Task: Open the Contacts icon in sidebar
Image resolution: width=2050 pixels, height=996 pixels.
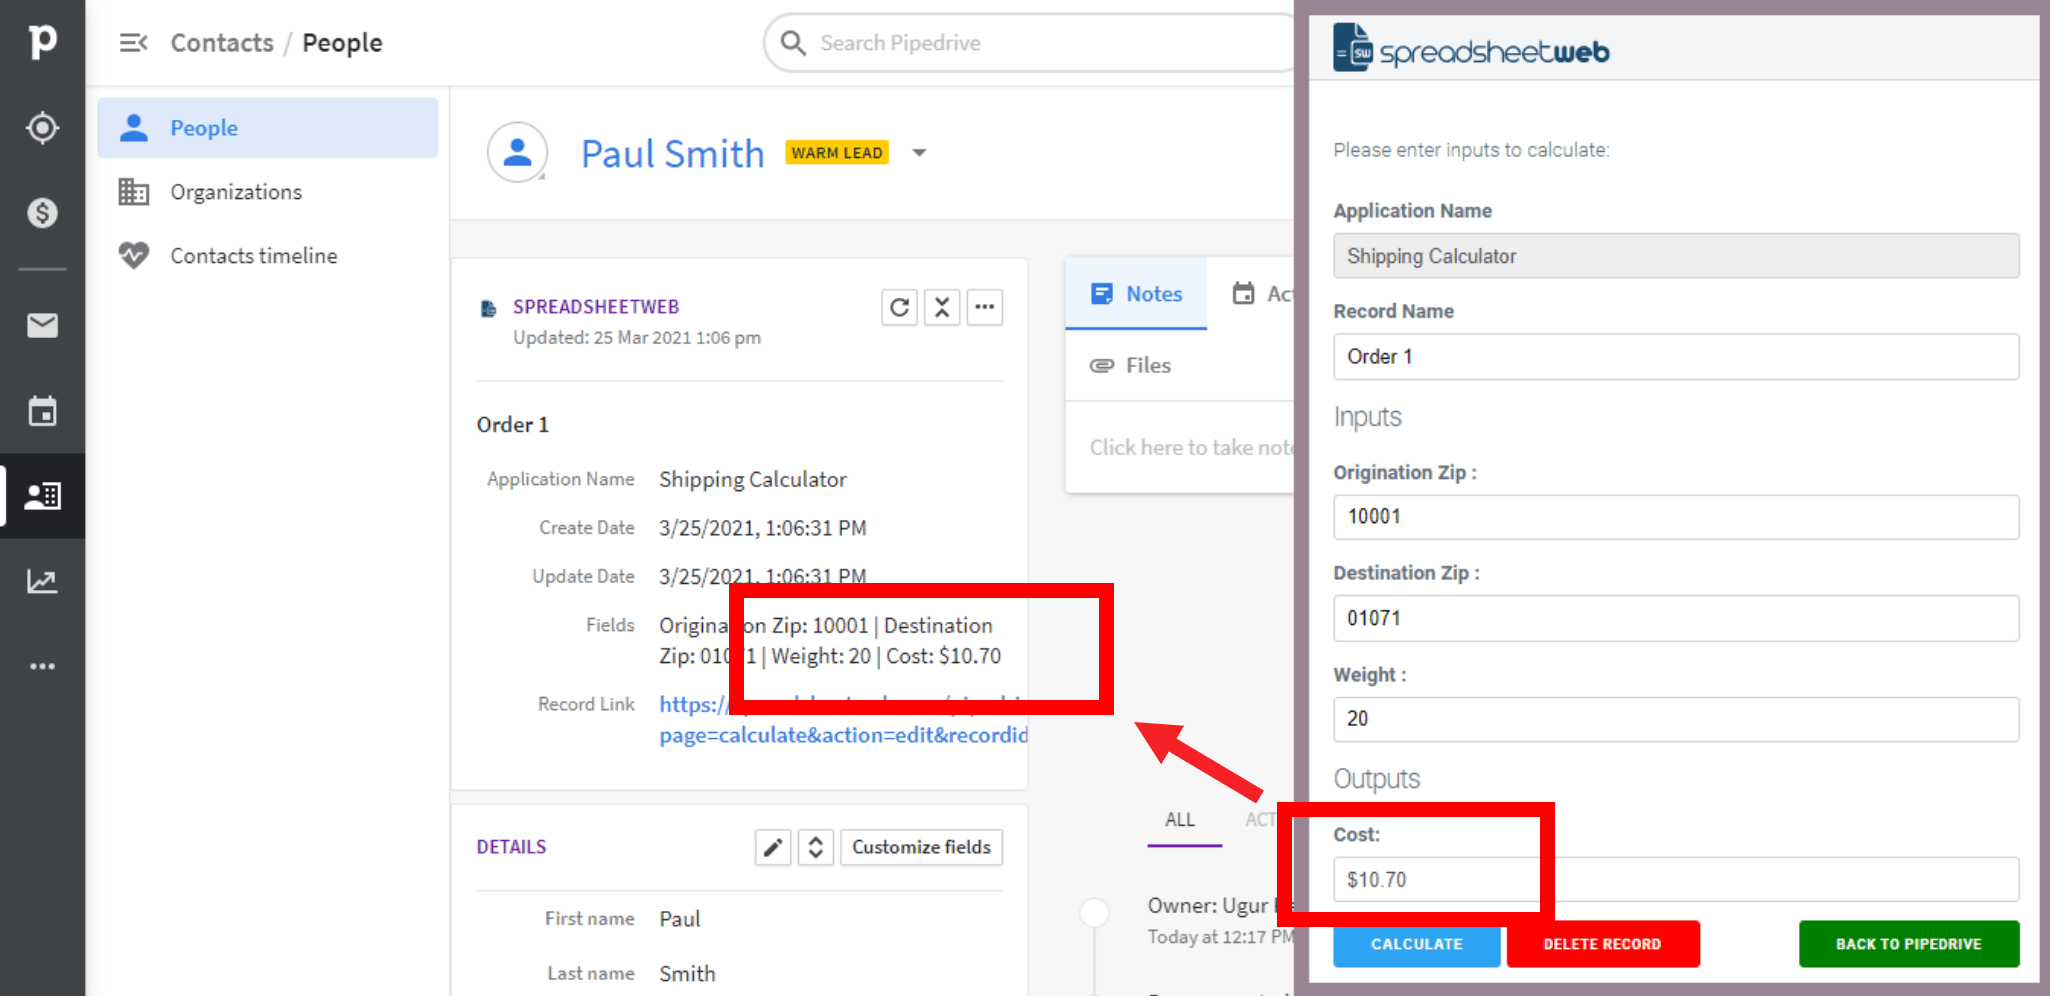Action: click(42, 496)
